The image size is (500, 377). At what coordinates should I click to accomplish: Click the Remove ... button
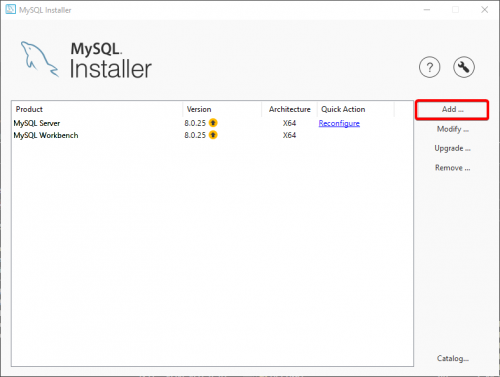point(453,168)
